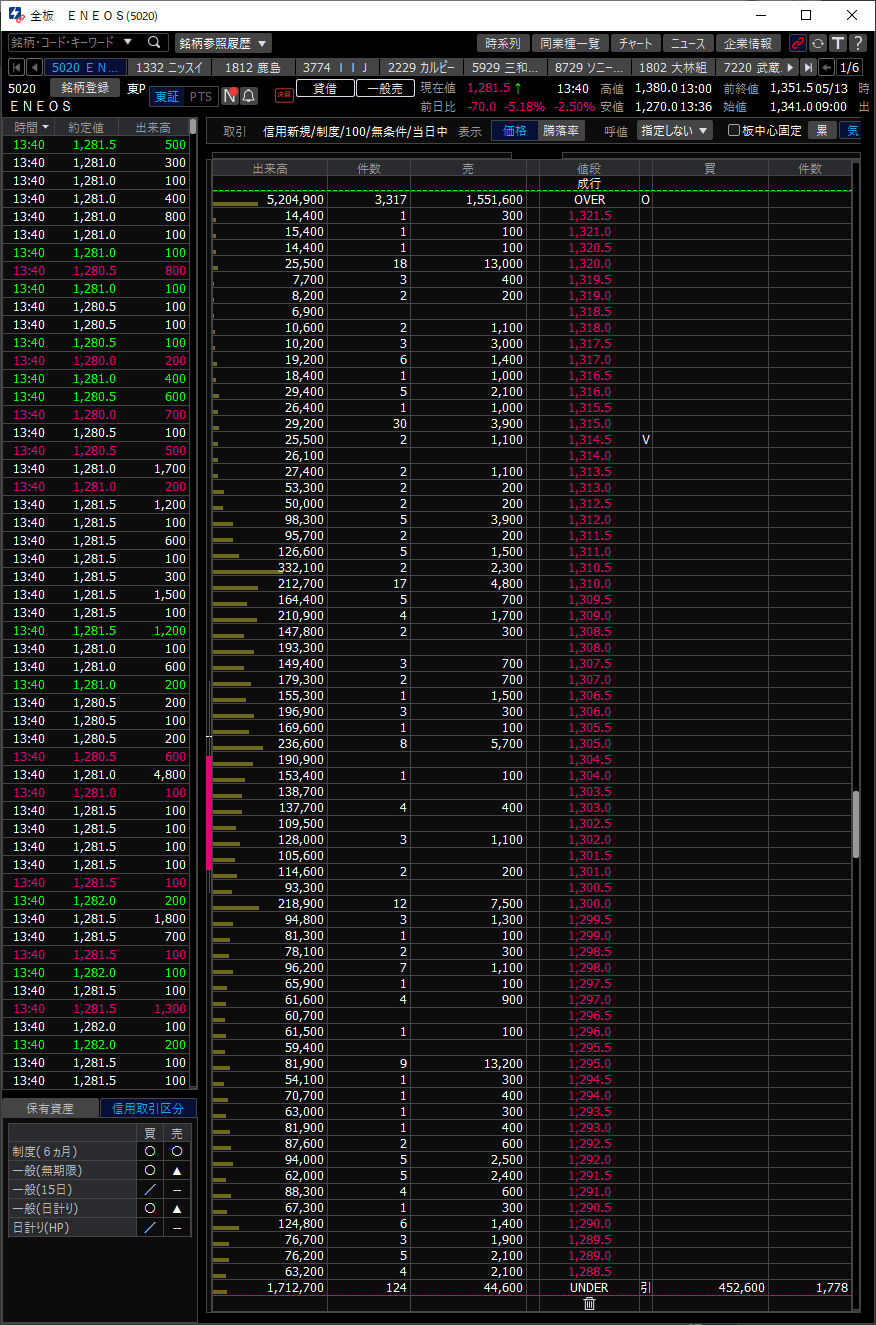Click the refresh icon in top toolbar
Image resolution: width=876 pixels, height=1325 pixels.
click(817, 43)
